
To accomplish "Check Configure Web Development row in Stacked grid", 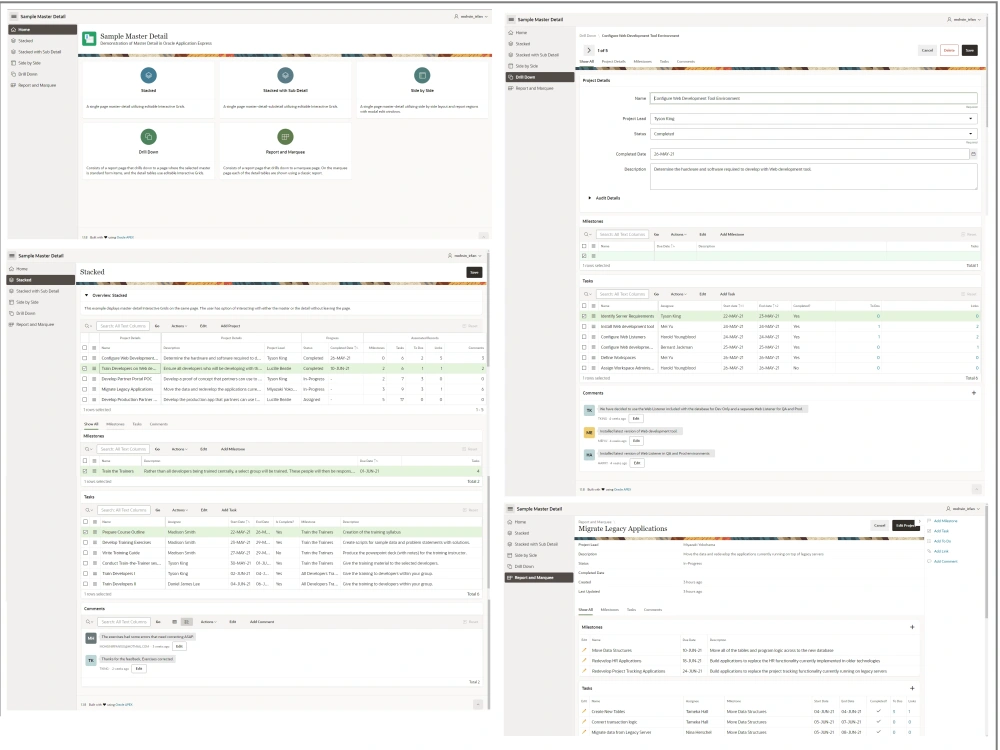I will [x=85, y=358].
